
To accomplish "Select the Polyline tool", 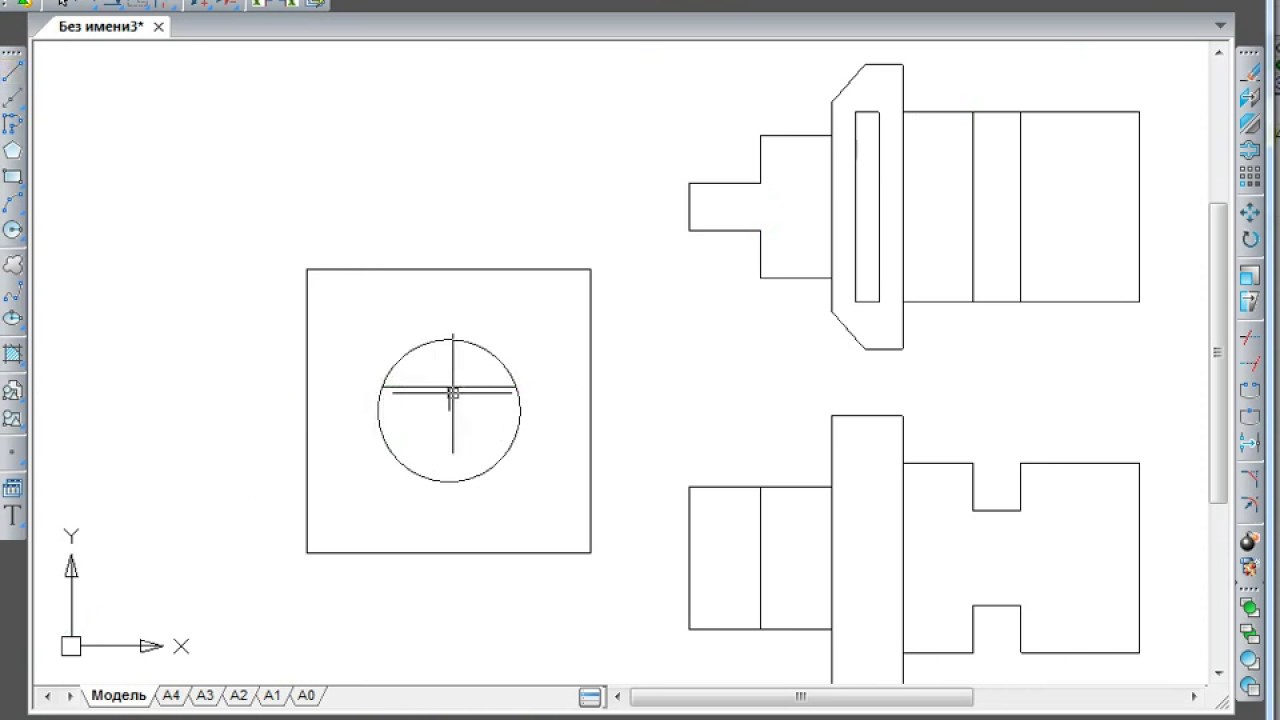I will click(x=12, y=124).
